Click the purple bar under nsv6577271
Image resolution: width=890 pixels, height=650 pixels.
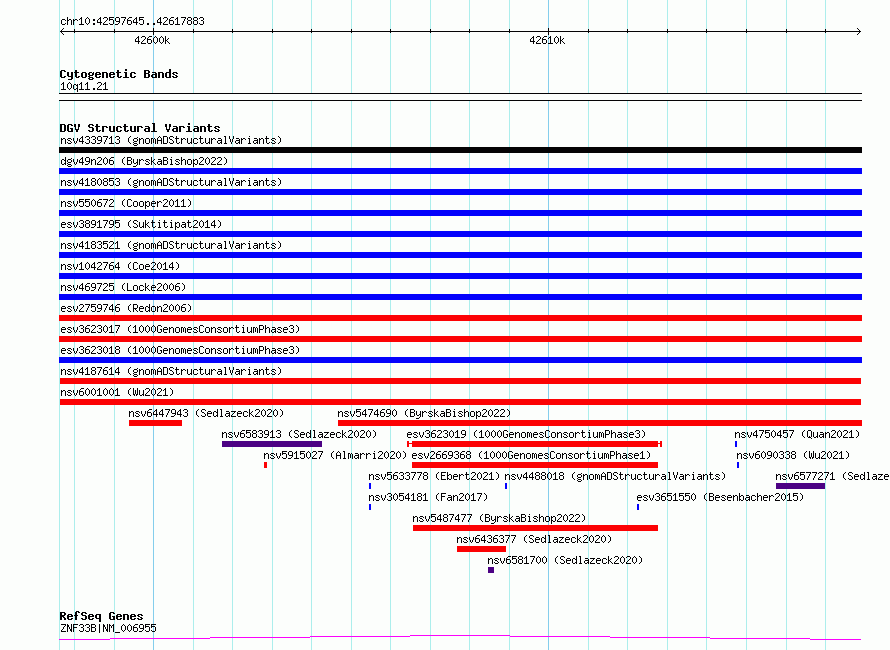point(800,486)
